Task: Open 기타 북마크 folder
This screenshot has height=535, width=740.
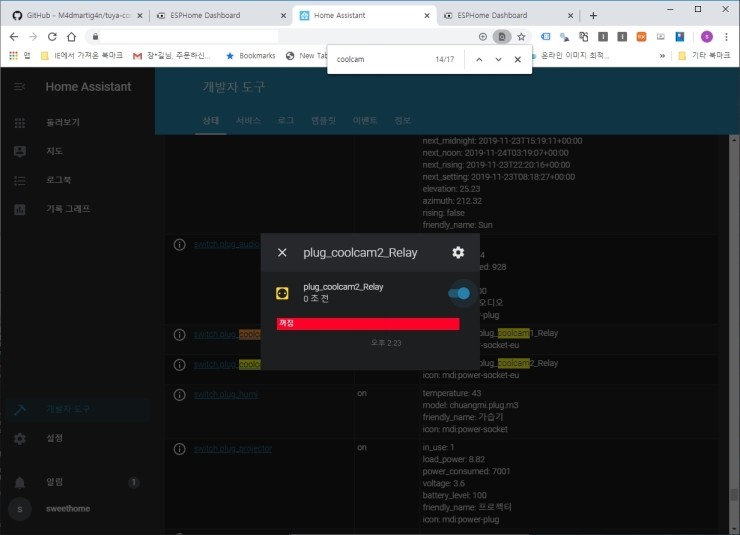Action: [704, 56]
